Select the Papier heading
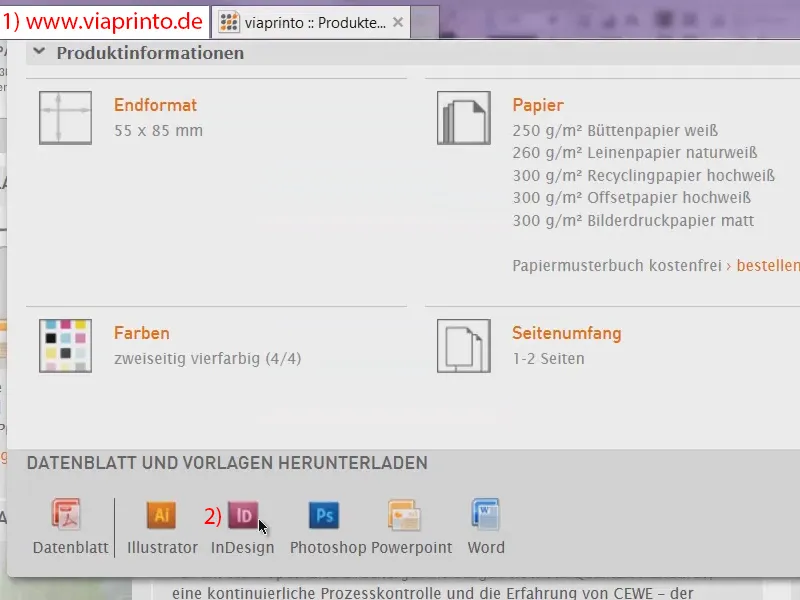The width and height of the screenshot is (800, 600). pos(538,105)
